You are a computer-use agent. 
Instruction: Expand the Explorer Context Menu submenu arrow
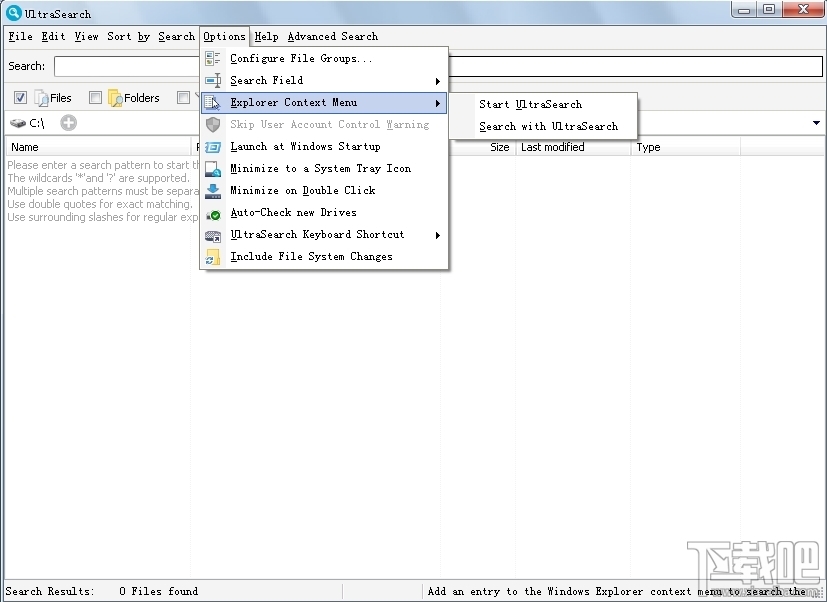[437, 103]
